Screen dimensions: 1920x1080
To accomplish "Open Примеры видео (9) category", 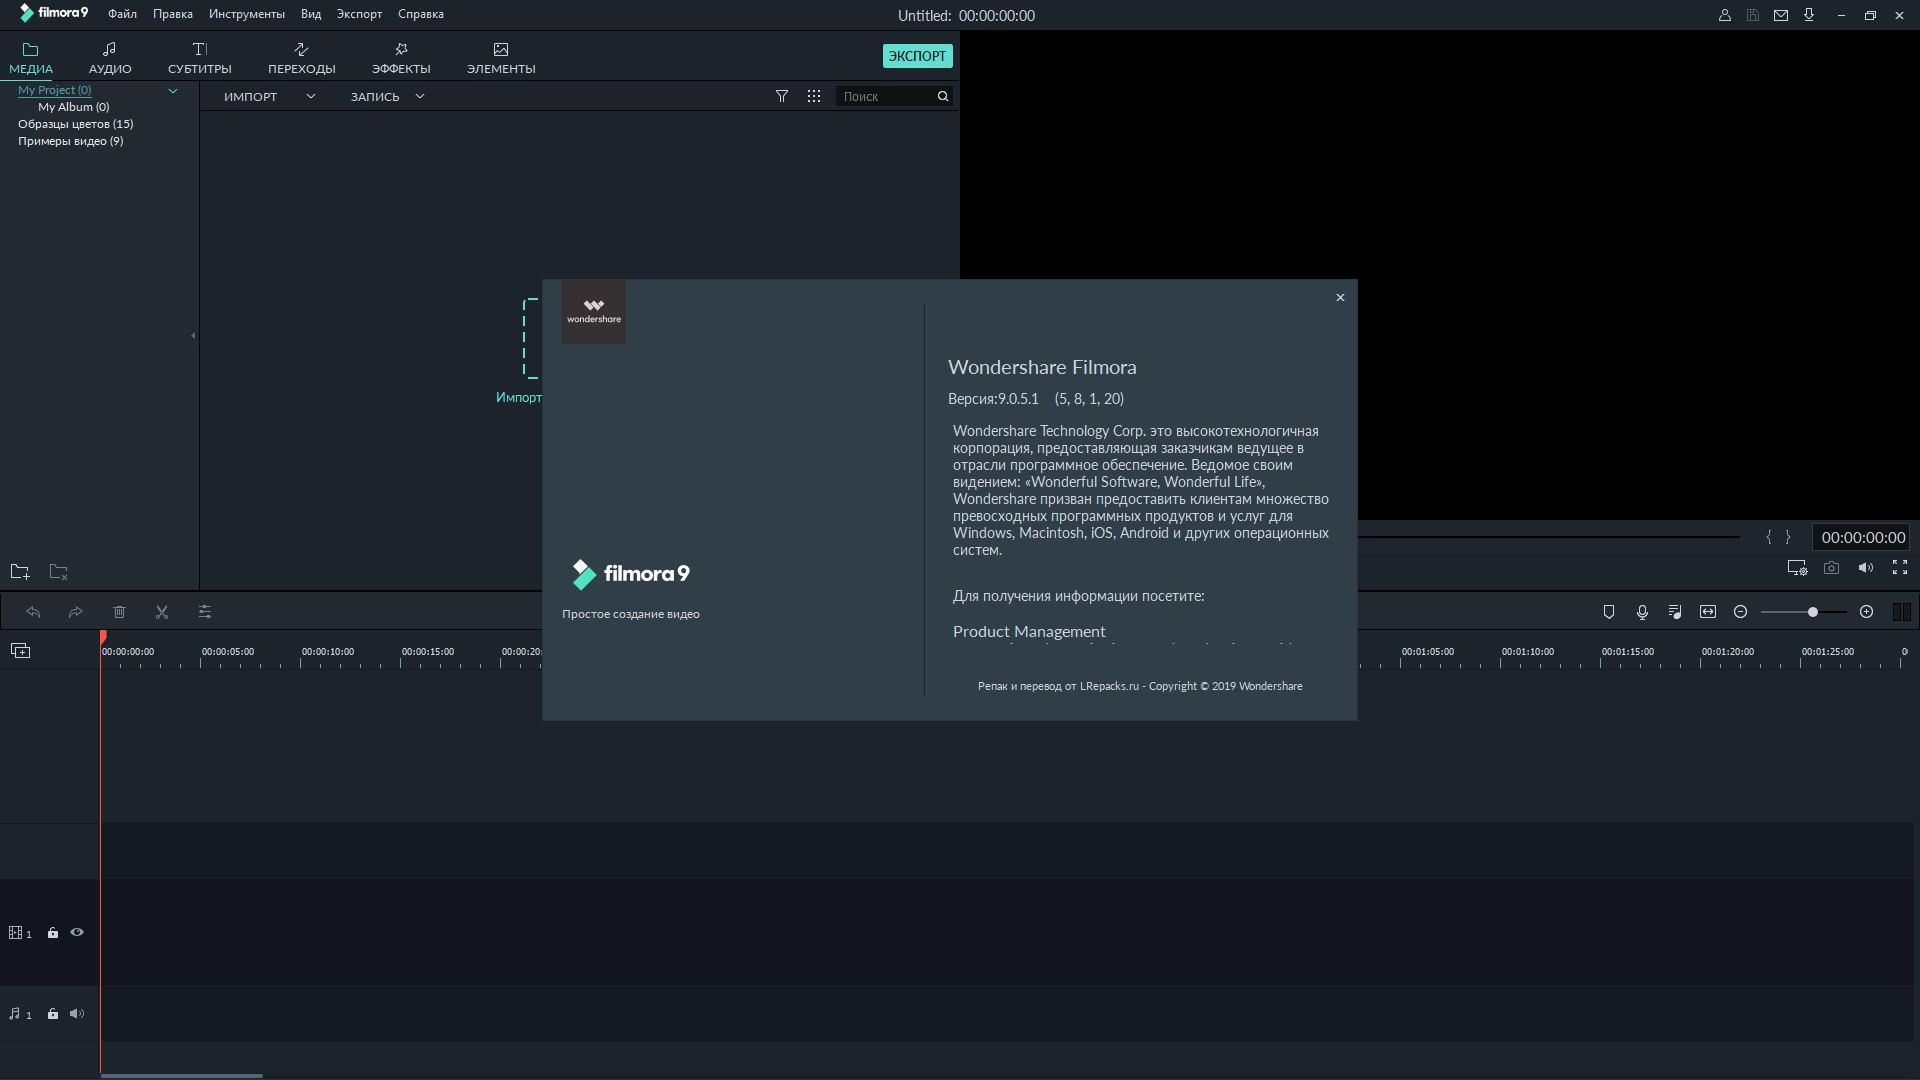I will [x=70, y=141].
